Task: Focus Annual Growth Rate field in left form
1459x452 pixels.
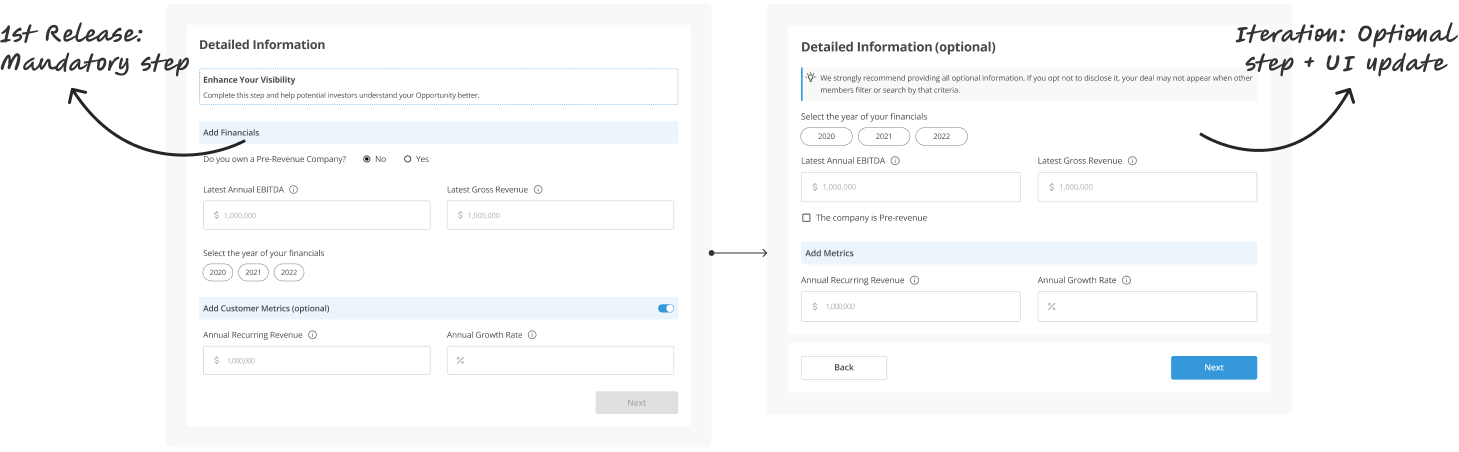Action: [x=560, y=360]
